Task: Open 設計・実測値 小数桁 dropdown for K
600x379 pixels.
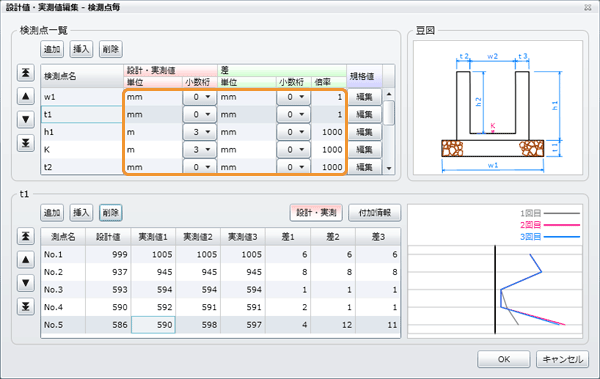Action: coord(200,150)
